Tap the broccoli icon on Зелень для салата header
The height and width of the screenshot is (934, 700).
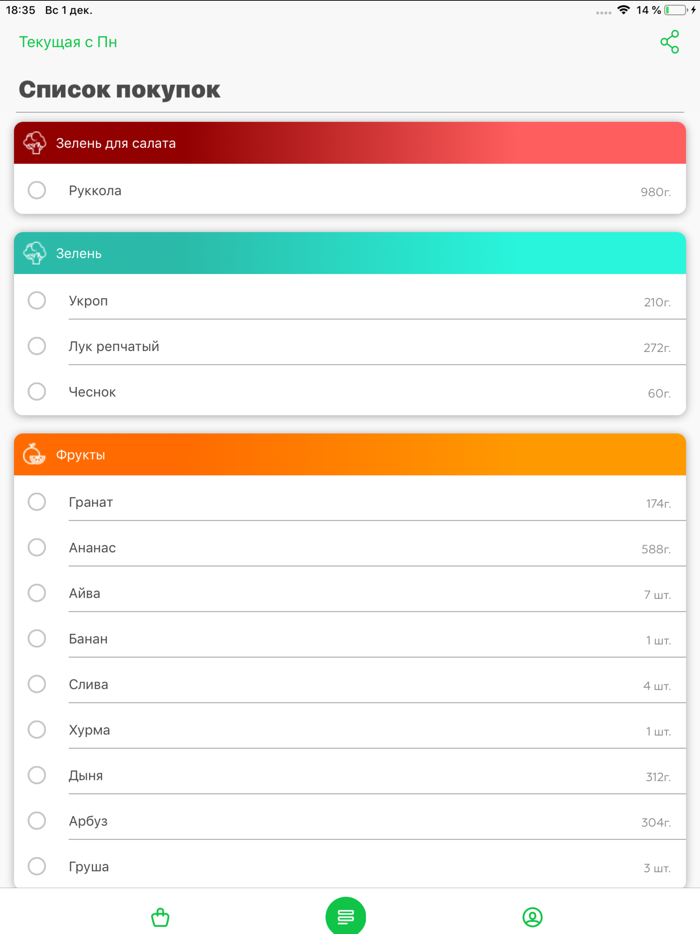click(x=35, y=142)
